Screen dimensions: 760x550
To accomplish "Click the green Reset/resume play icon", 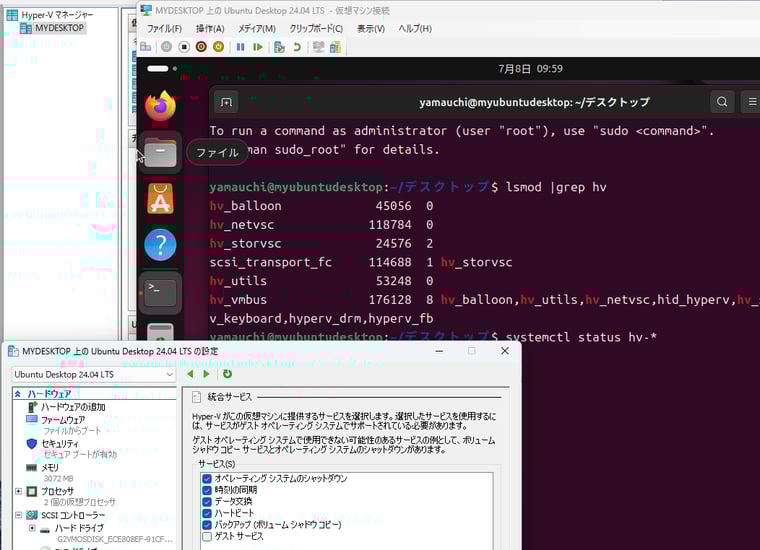I will pos(258,47).
